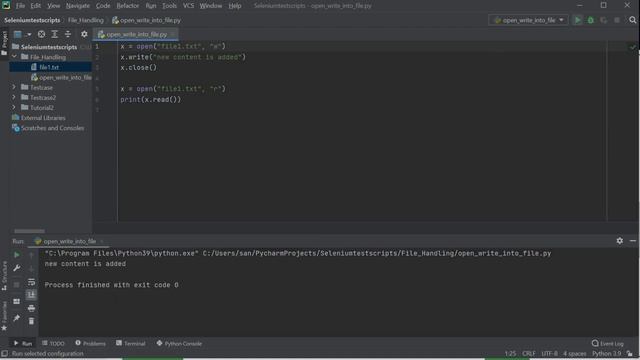Expand the Tutorial2 folder
The height and width of the screenshot is (360, 640).
click(x=14, y=107)
